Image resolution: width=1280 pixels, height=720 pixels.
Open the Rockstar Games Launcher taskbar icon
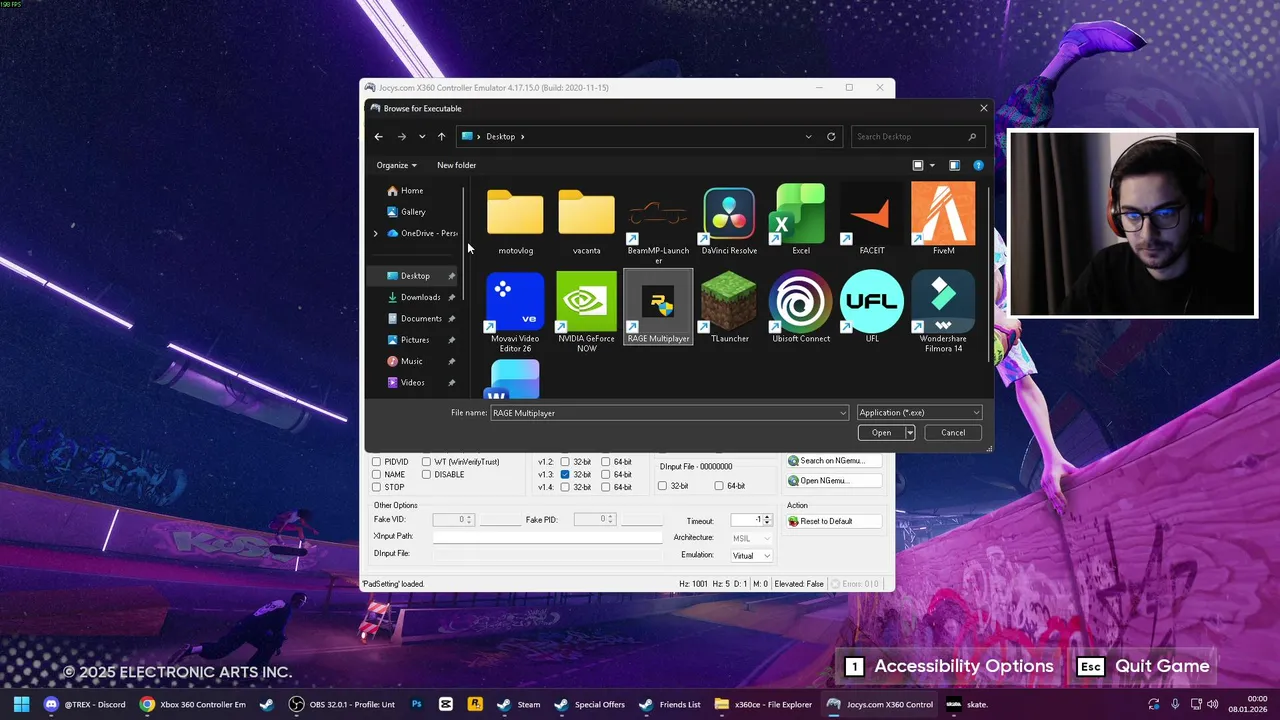[475, 704]
